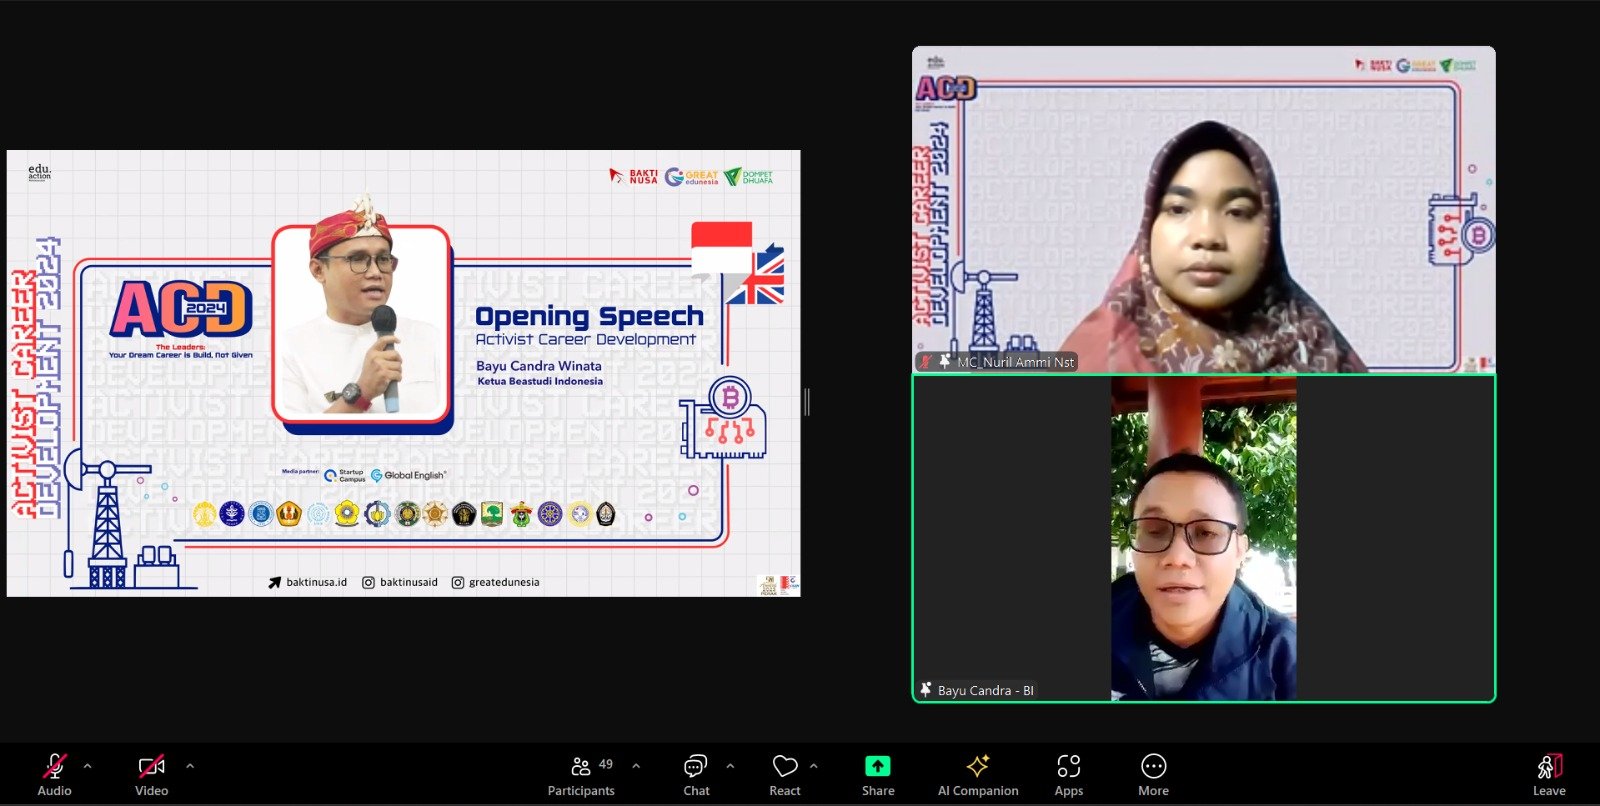
Task: Expand the React options caret
Action: click(814, 766)
